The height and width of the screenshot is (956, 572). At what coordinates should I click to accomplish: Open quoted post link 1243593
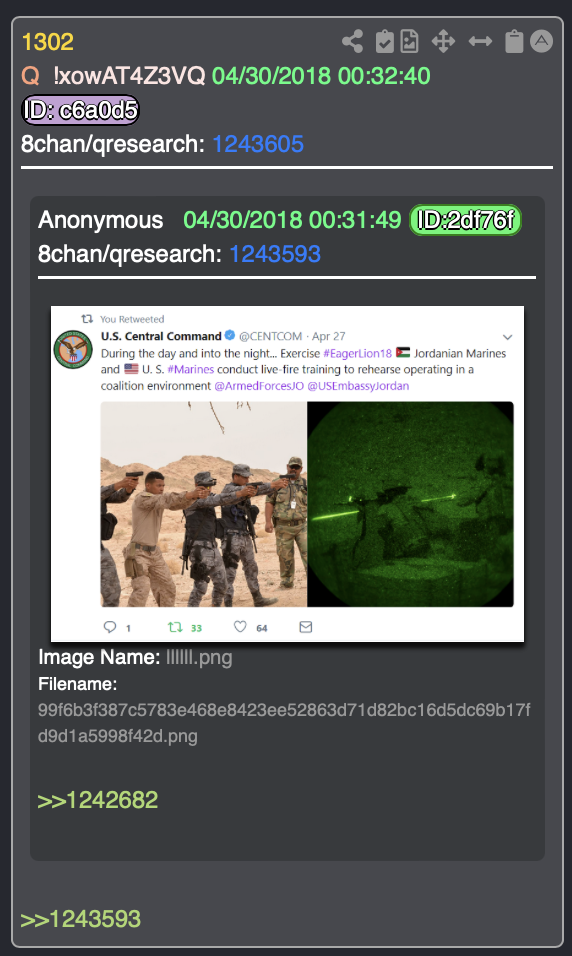tap(274, 254)
